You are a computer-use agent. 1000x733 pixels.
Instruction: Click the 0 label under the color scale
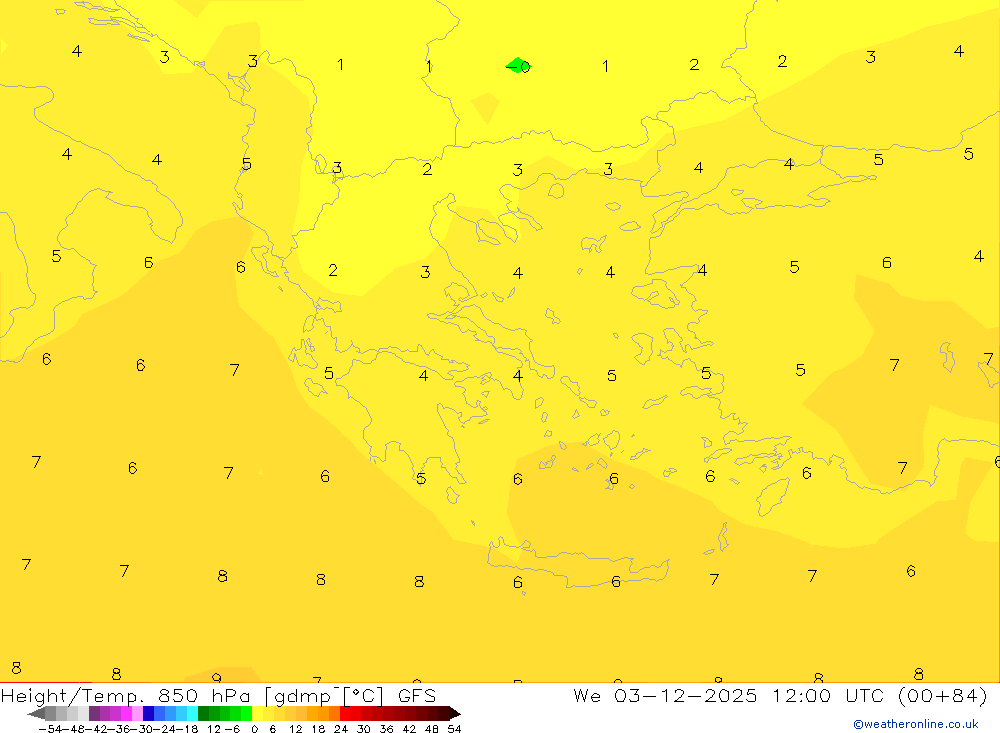click(x=254, y=729)
